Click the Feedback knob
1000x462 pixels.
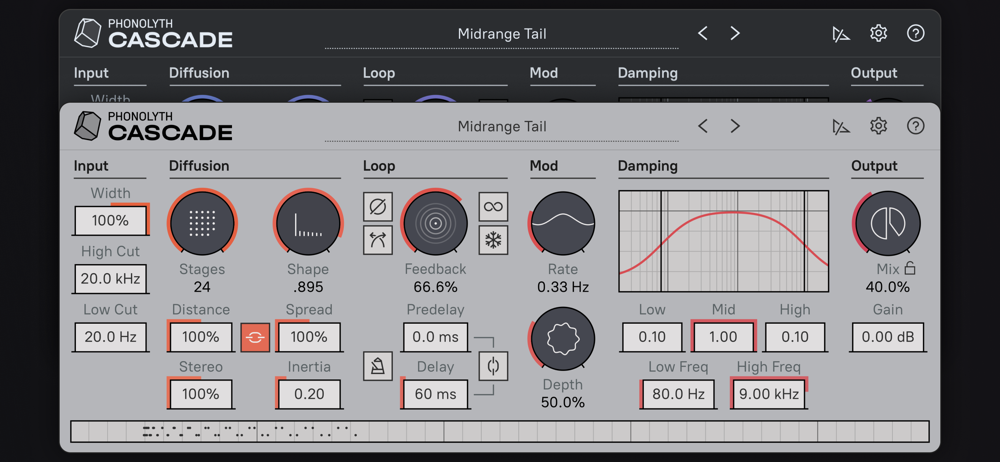[x=435, y=223]
